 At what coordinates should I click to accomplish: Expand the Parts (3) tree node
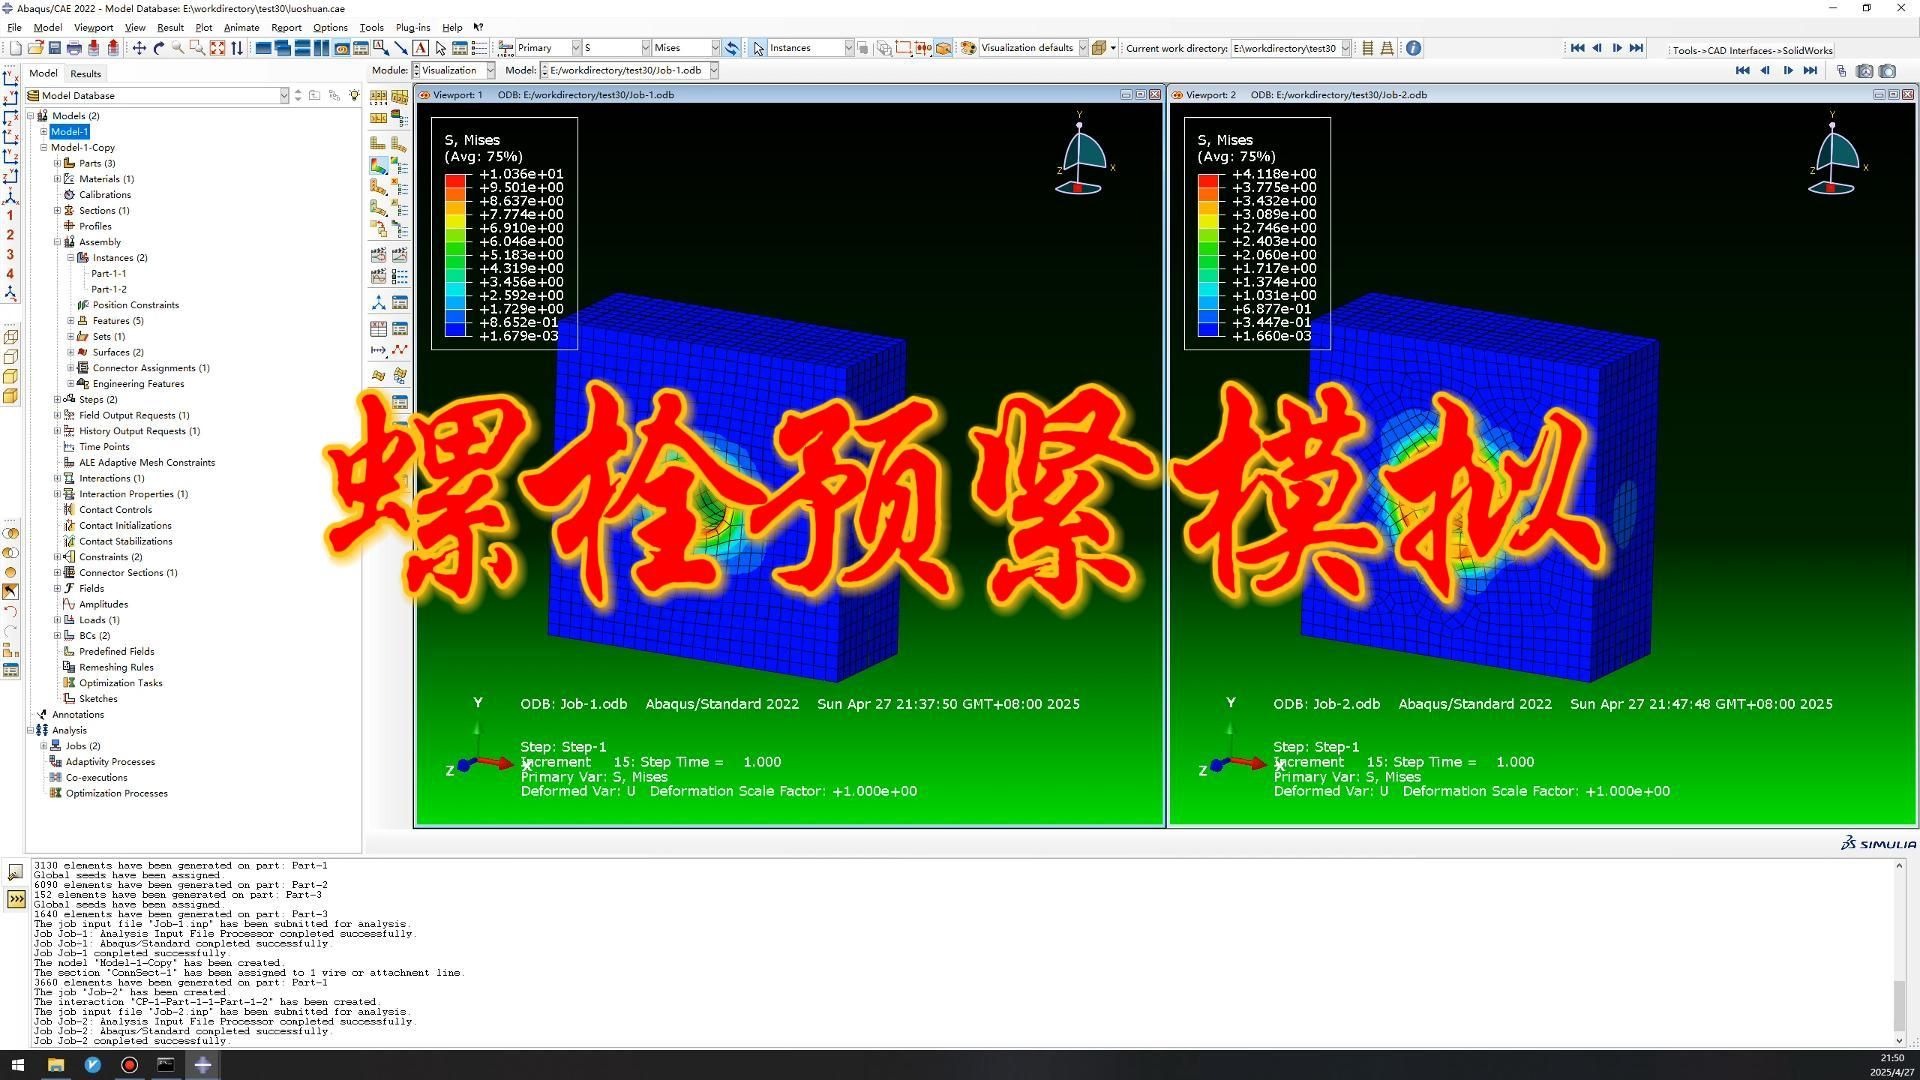(57, 163)
